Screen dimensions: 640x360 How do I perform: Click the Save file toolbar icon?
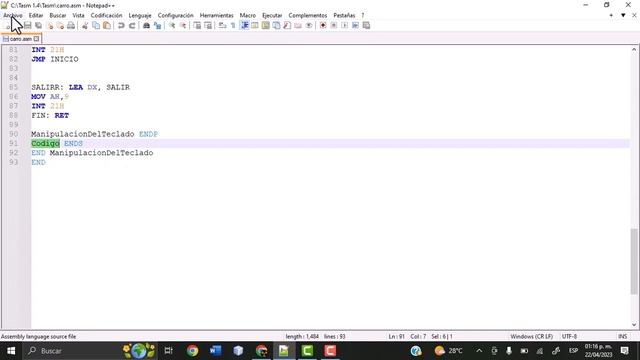27,25
